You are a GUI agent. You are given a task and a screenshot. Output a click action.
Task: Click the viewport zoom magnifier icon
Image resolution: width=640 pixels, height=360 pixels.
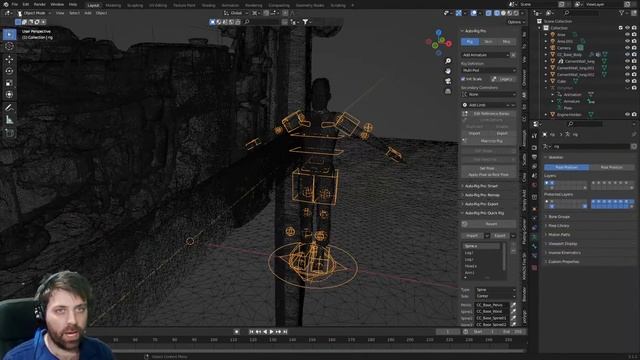(448, 61)
